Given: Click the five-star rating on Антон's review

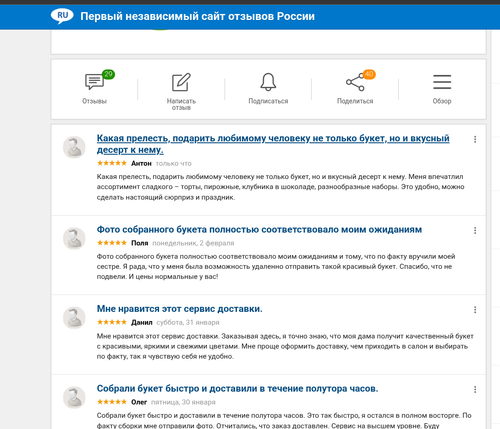Looking at the screenshot, I should [112, 163].
